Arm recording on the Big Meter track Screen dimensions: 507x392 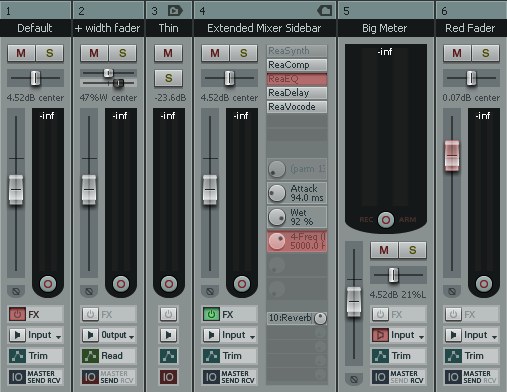[386, 220]
